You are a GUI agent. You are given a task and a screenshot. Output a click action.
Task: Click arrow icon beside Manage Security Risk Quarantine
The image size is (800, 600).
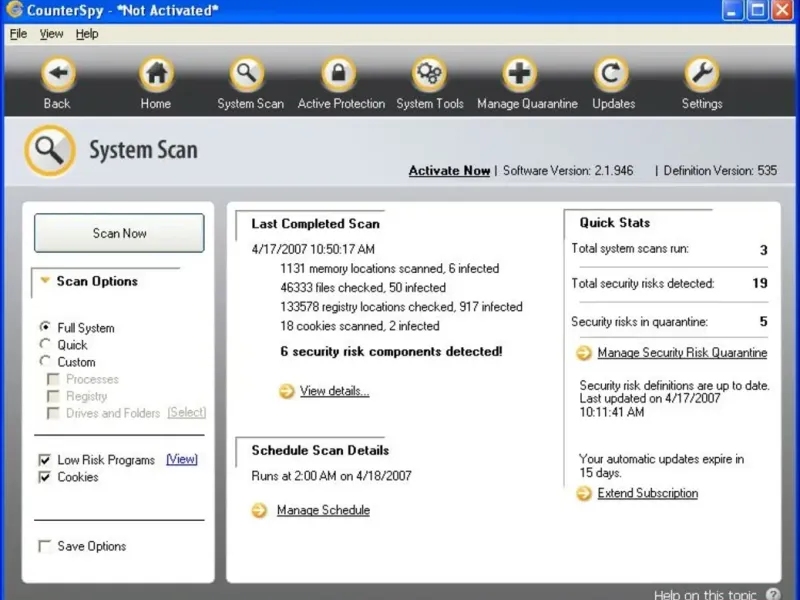[584, 353]
